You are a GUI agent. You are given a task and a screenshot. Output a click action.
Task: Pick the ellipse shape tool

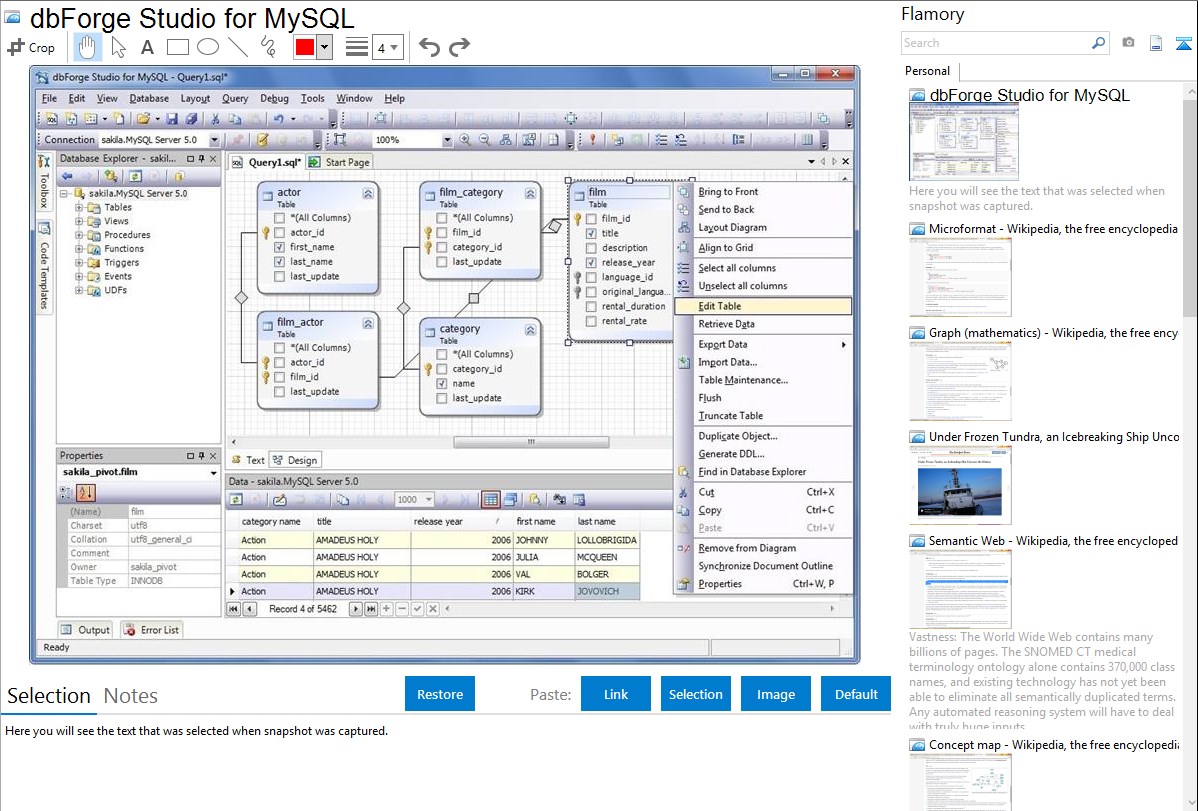coord(207,47)
